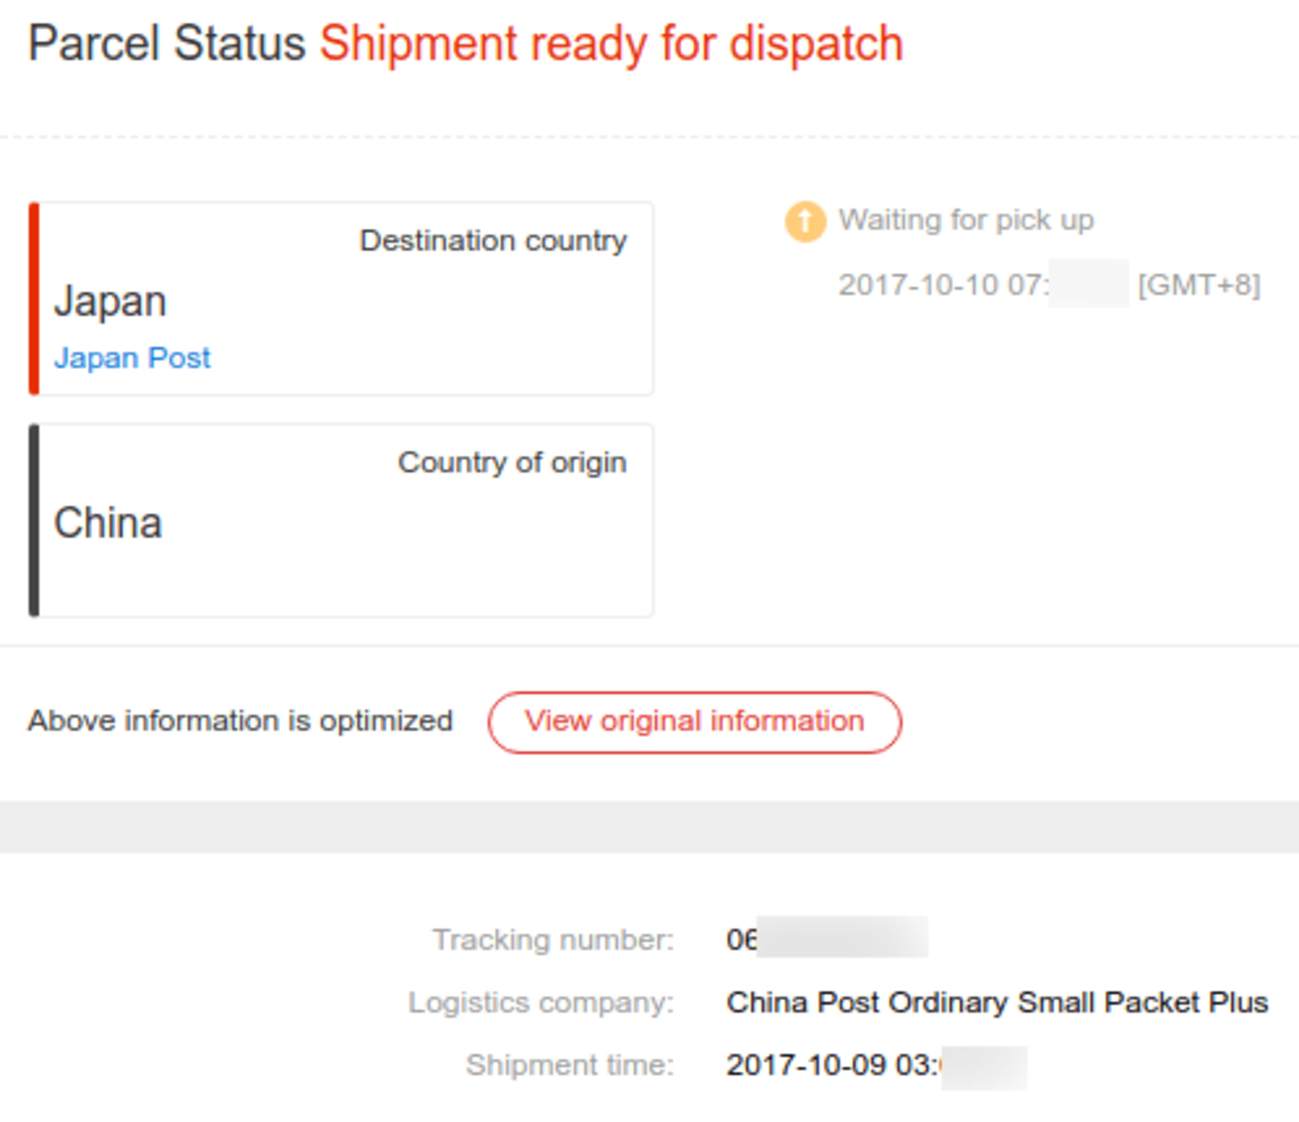
Task: Click the Logistics company label
Action: [541, 1003]
